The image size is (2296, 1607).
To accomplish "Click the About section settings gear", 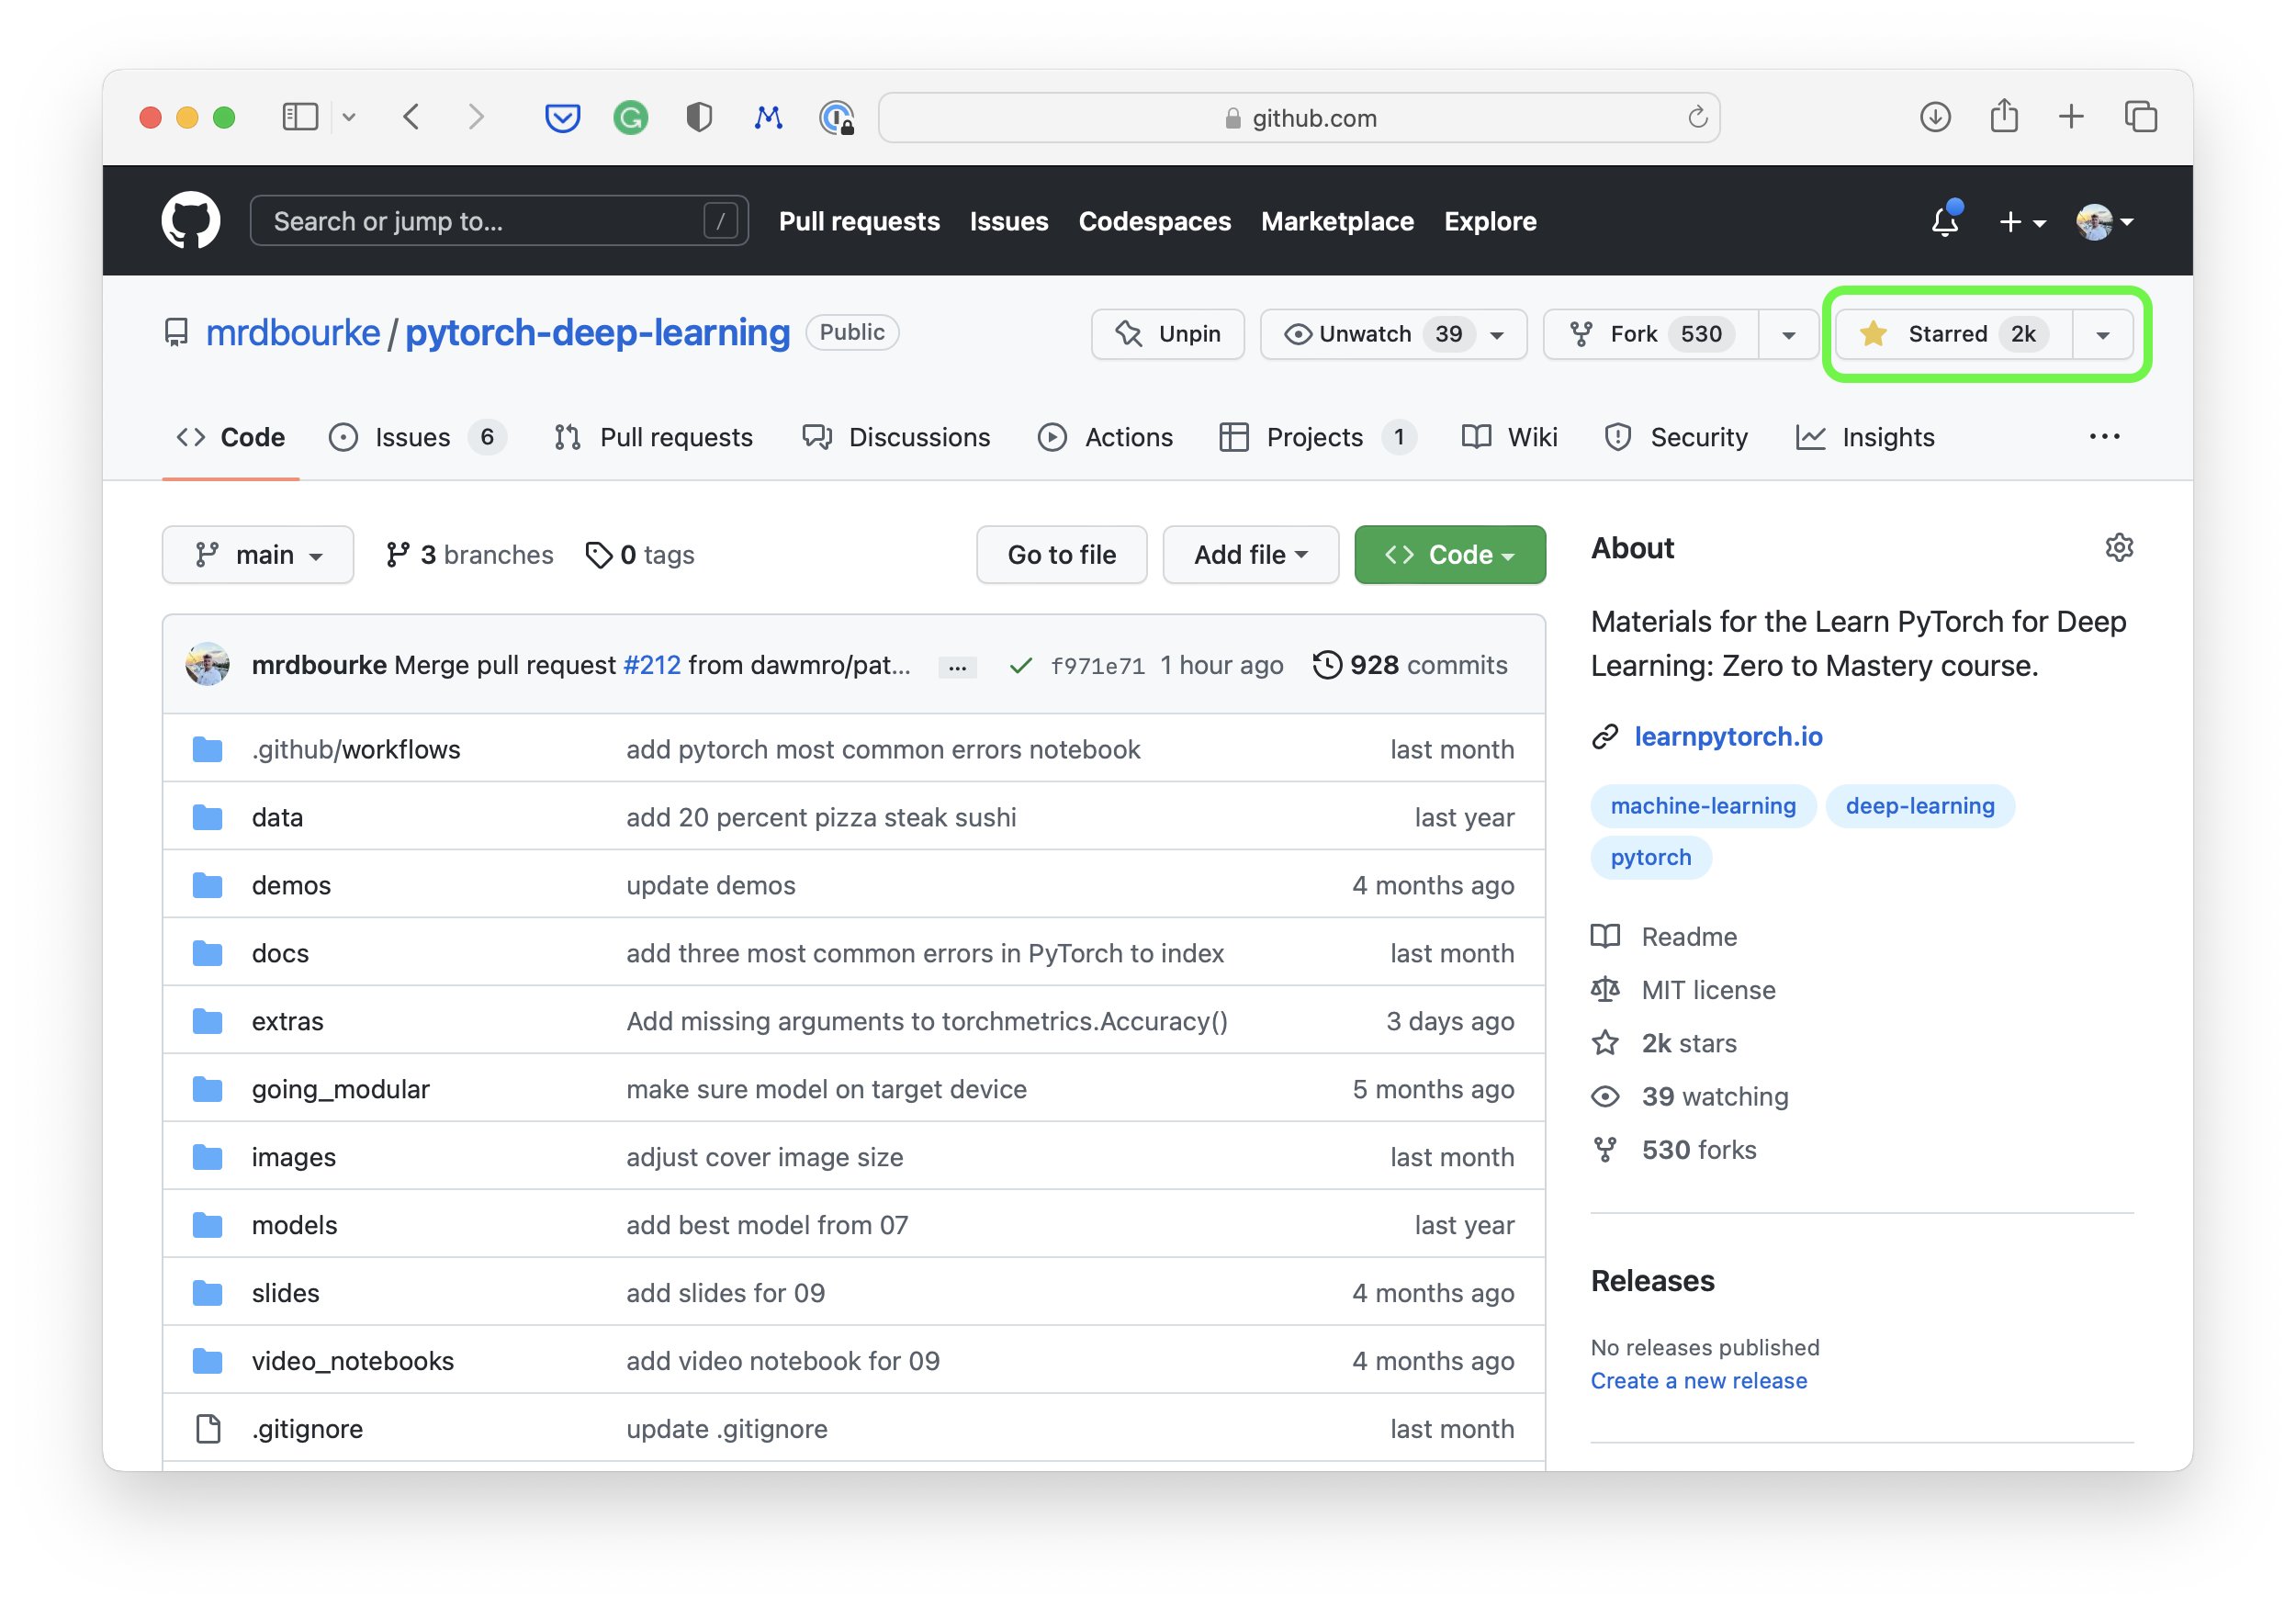I will [2118, 548].
